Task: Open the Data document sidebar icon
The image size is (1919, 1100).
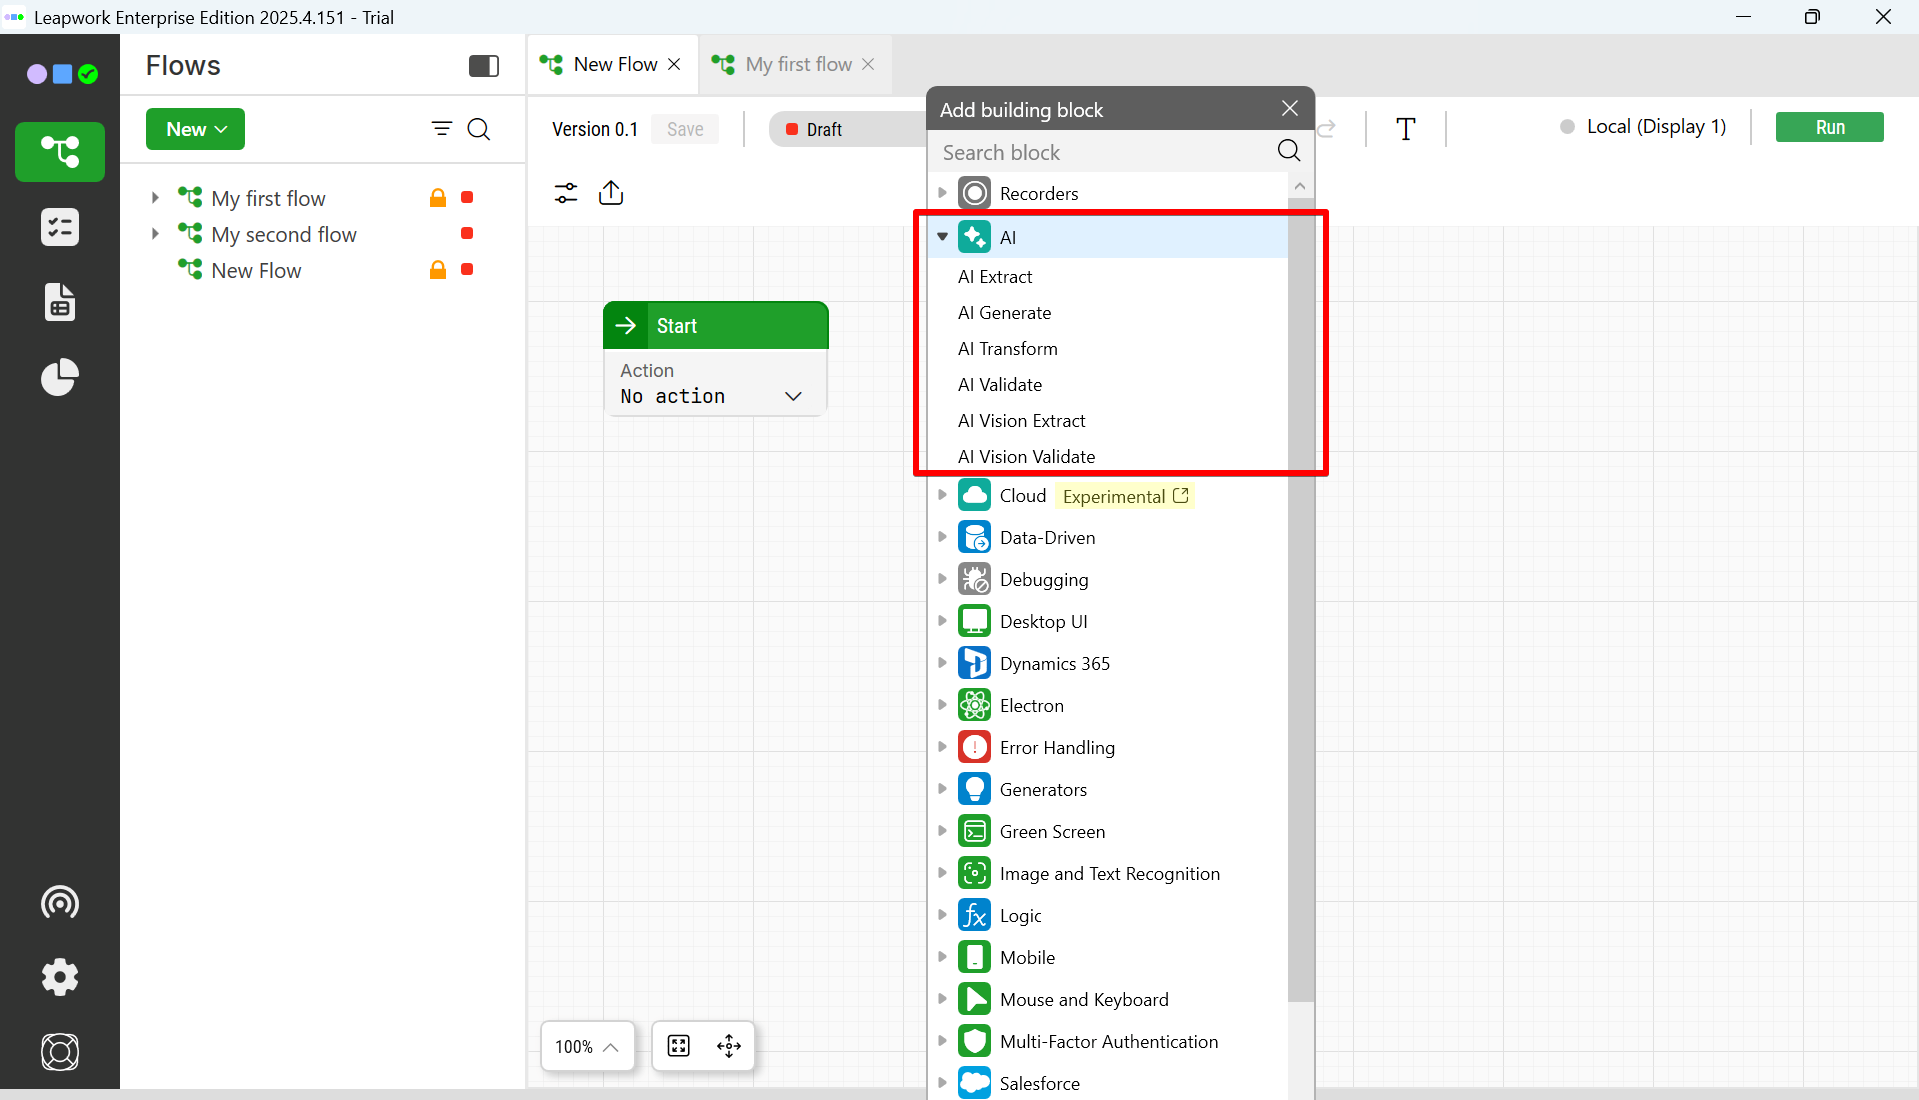Action: click(x=60, y=302)
